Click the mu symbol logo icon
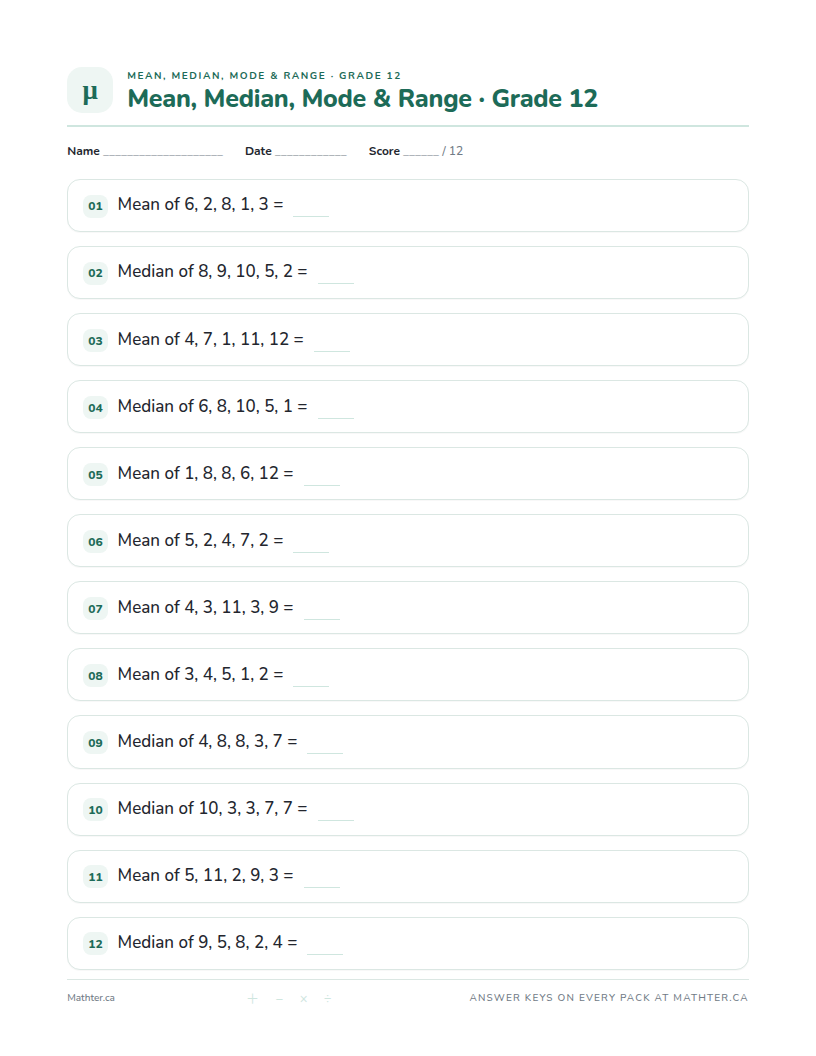 90,90
